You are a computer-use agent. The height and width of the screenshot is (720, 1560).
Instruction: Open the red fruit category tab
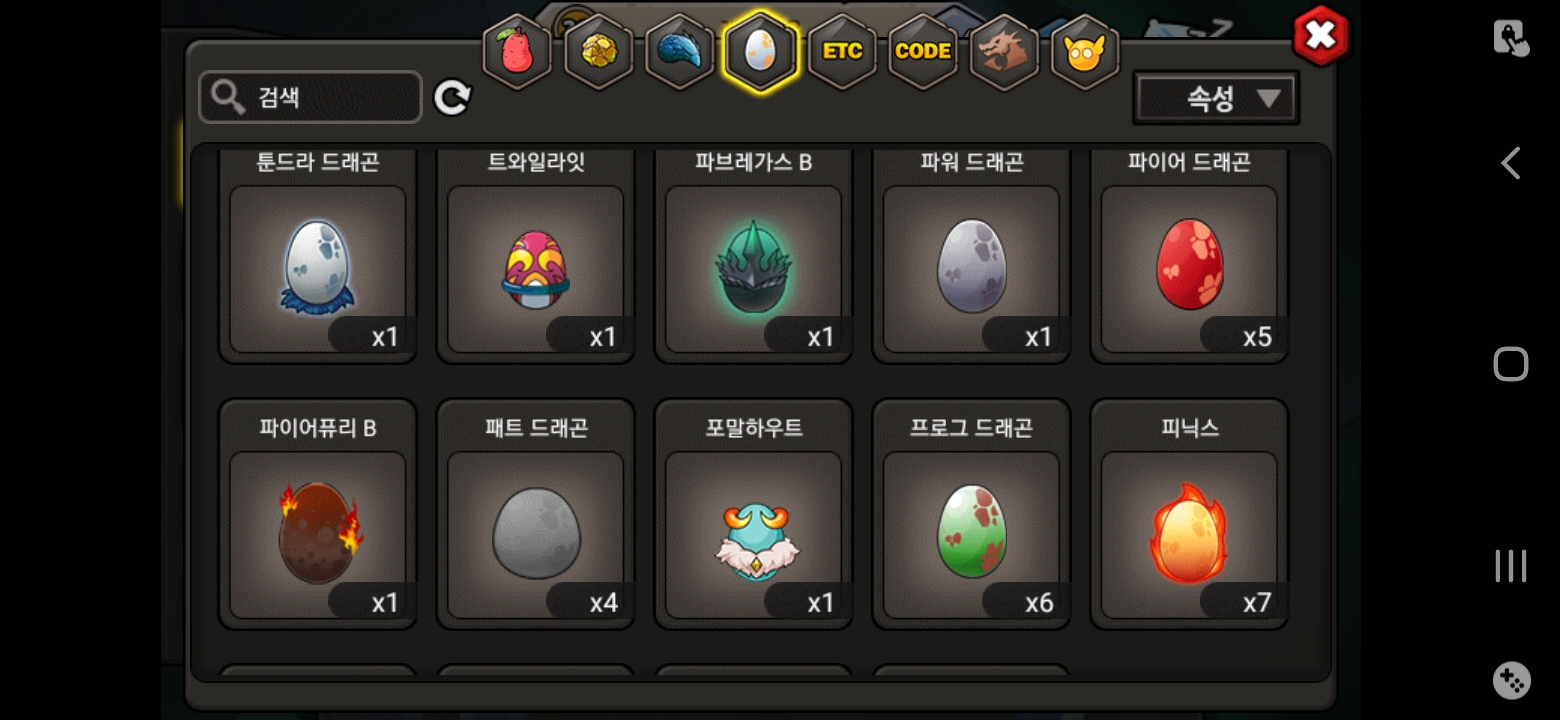pos(517,52)
